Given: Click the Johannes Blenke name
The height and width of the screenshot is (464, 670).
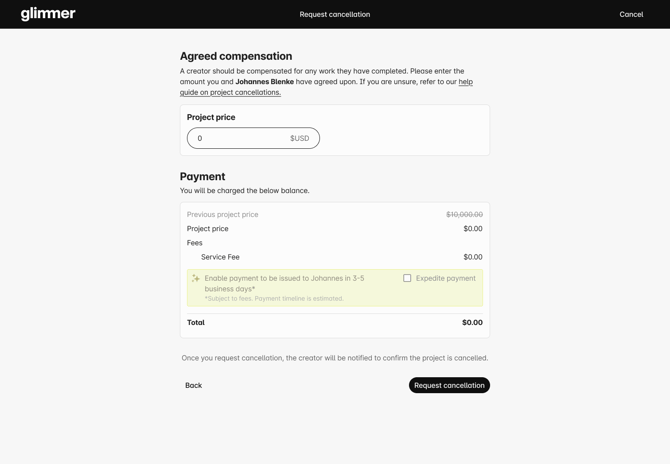Looking at the screenshot, I should pyautogui.click(x=264, y=82).
